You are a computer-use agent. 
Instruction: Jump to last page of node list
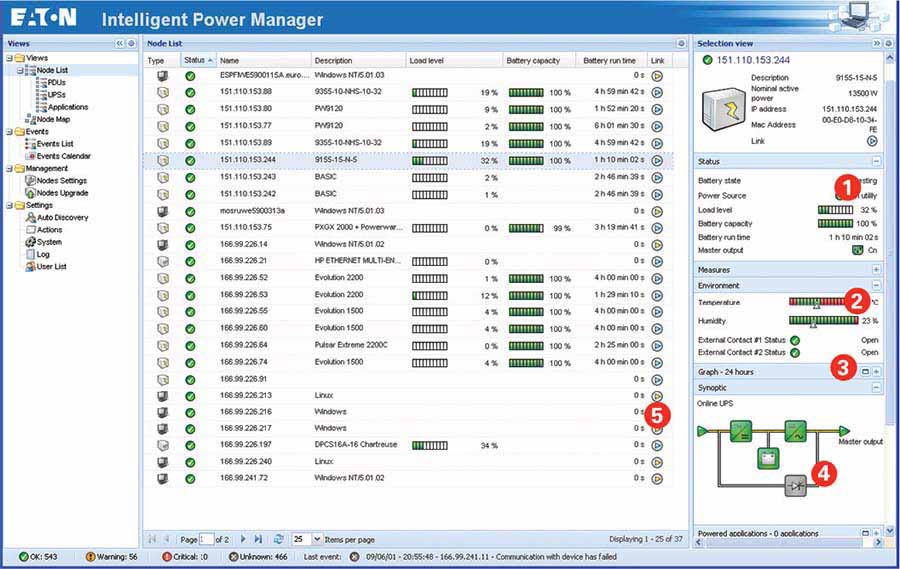[258, 539]
